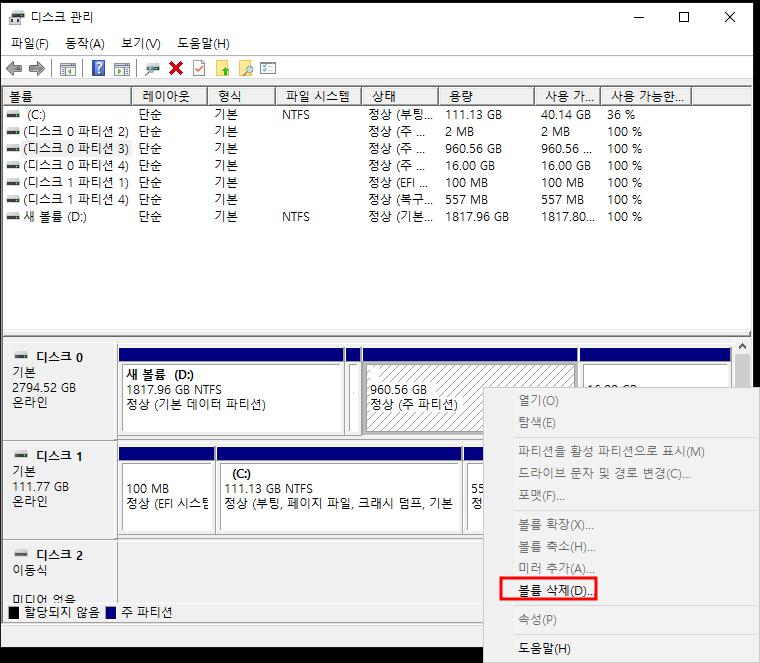
Task: Click the Disk Management title bar icon
Action: [x=16, y=17]
